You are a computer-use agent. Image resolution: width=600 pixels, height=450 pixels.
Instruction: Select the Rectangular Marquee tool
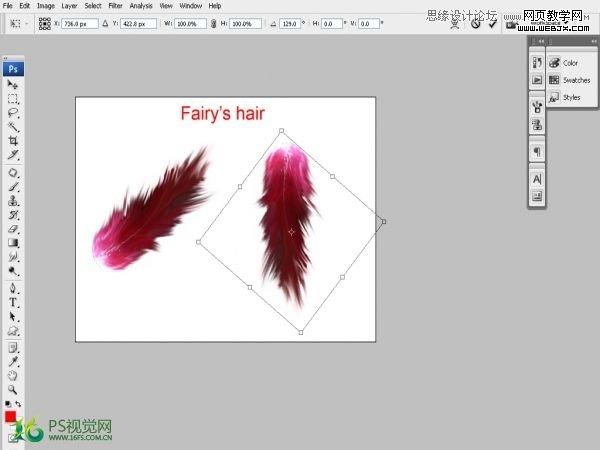(x=14, y=99)
